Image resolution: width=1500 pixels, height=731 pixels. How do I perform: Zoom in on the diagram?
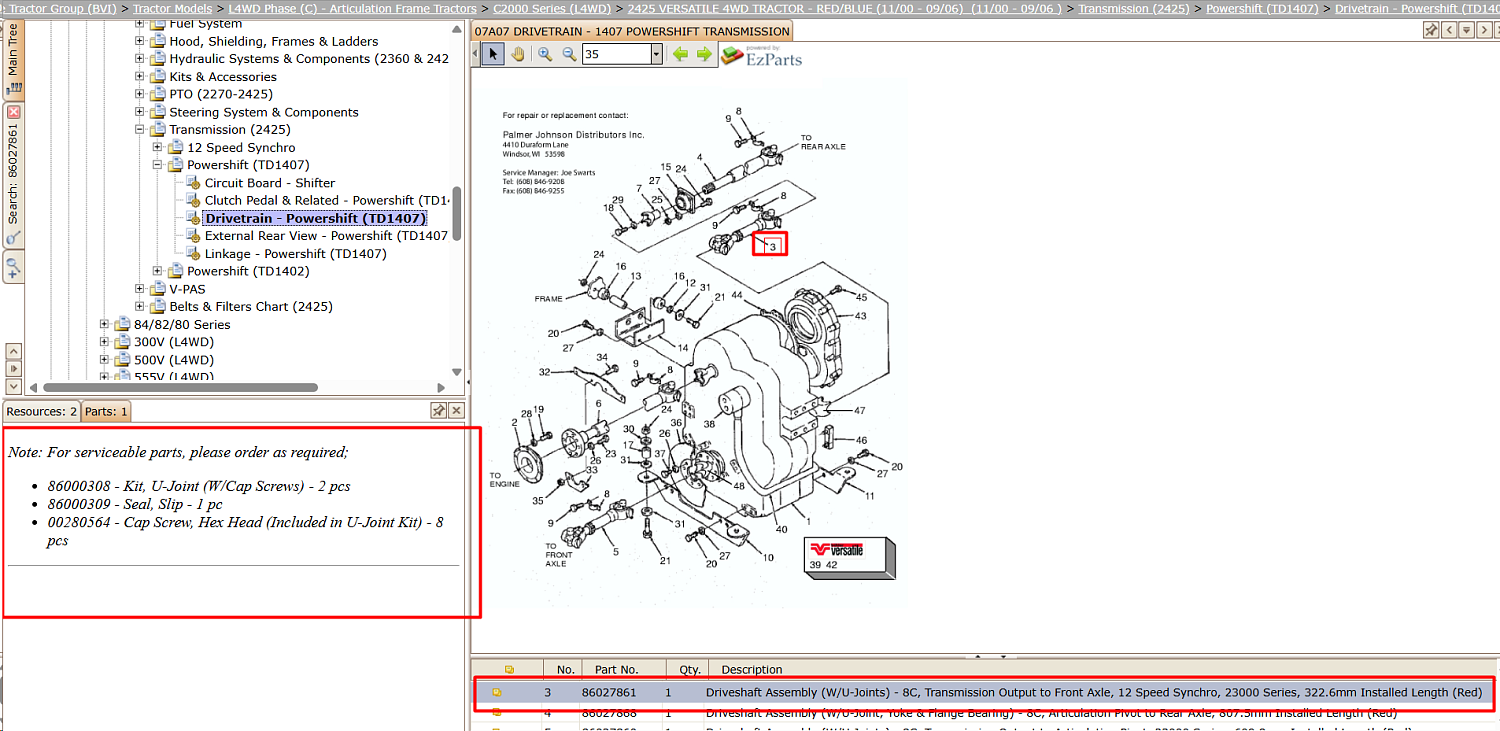click(x=545, y=54)
